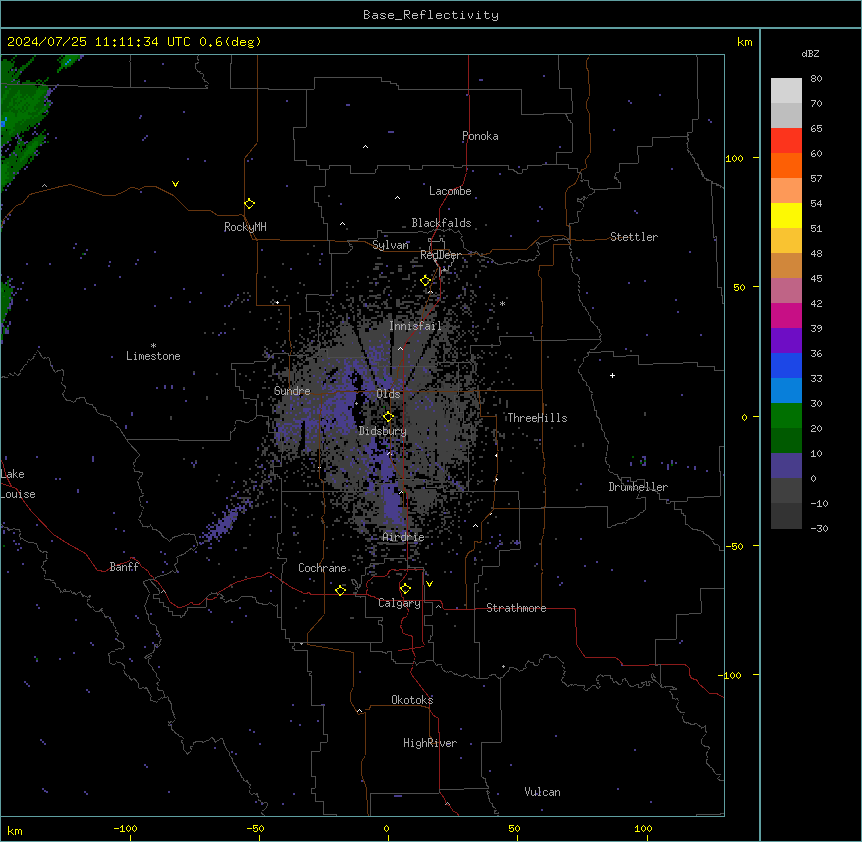
Task: Click the Stettler city label
Action: pyautogui.click(x=634, y=237)
